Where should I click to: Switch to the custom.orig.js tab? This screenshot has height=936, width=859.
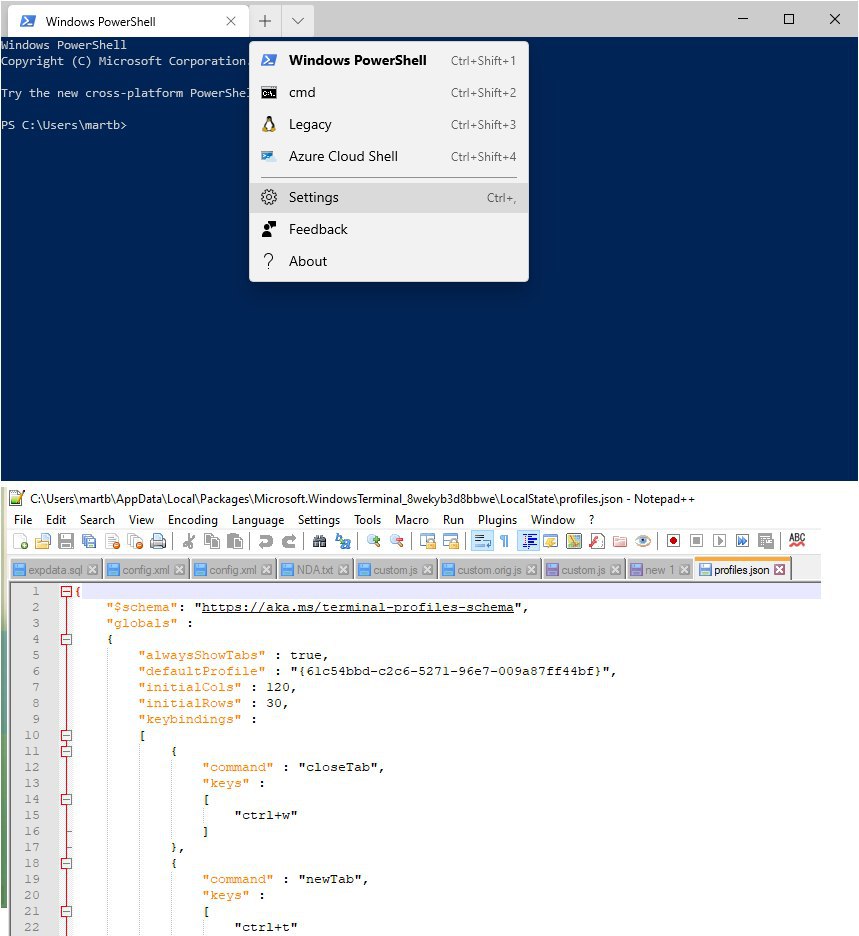point(489,569)
